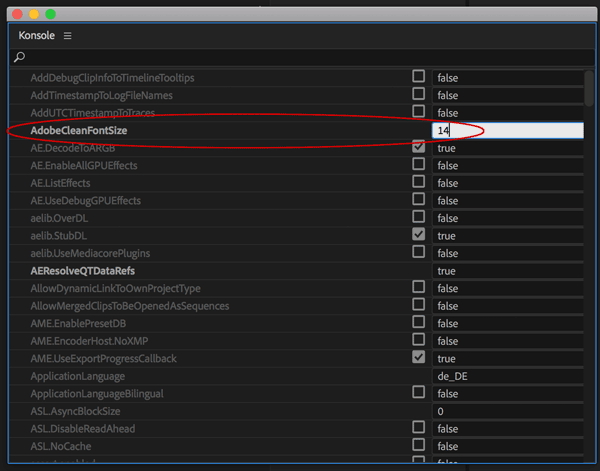The image size is (600, 471).
Task: Check the ApplicationLanguageBilingual checkbox
Action: click(x=418, y=393)
